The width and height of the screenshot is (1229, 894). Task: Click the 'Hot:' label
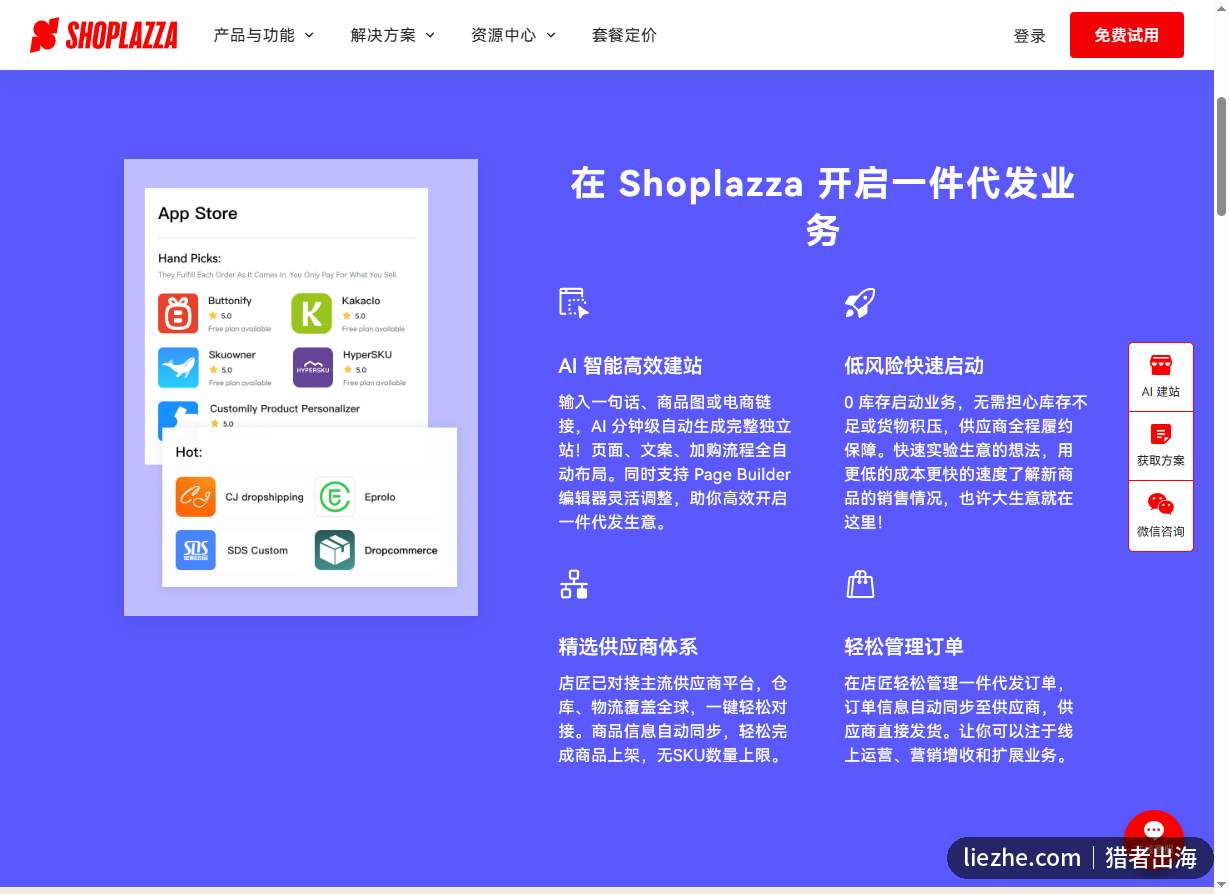click(x=188, y=452)
